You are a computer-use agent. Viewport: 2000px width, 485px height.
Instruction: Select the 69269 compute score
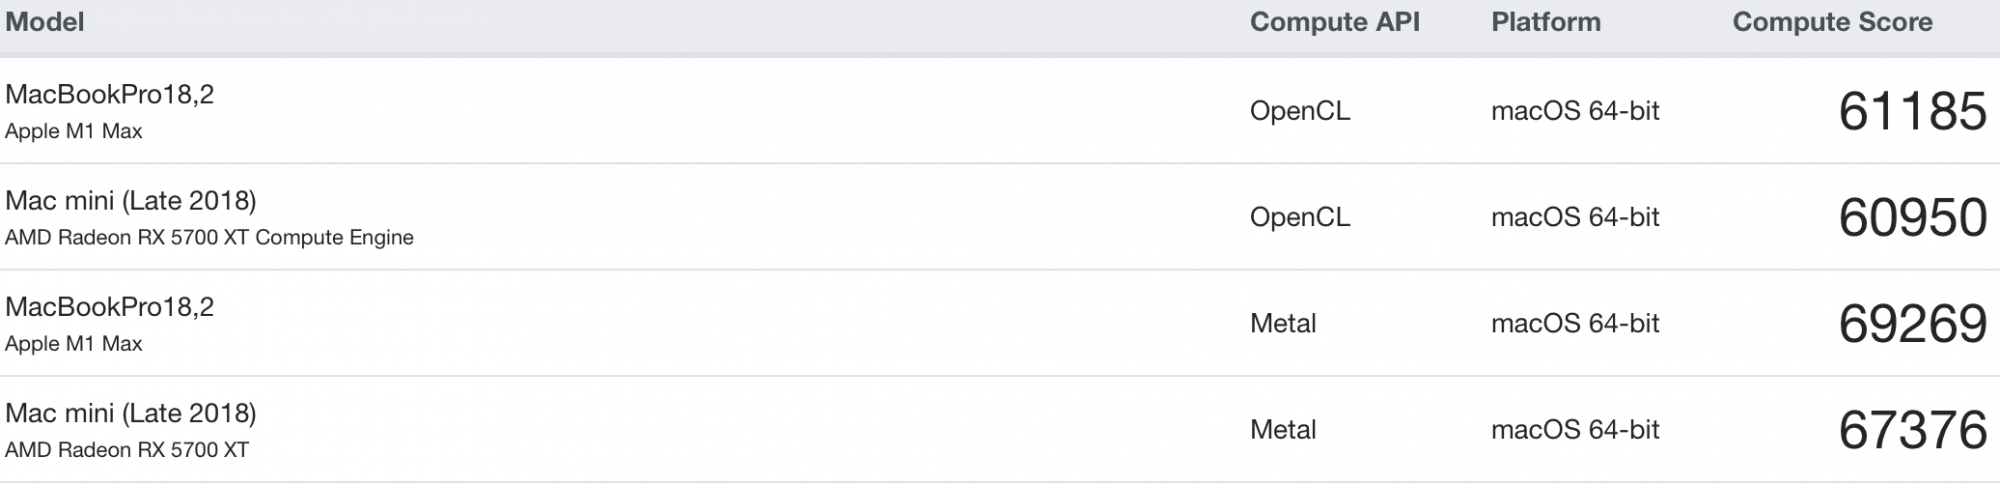[x=1912, y=323]
